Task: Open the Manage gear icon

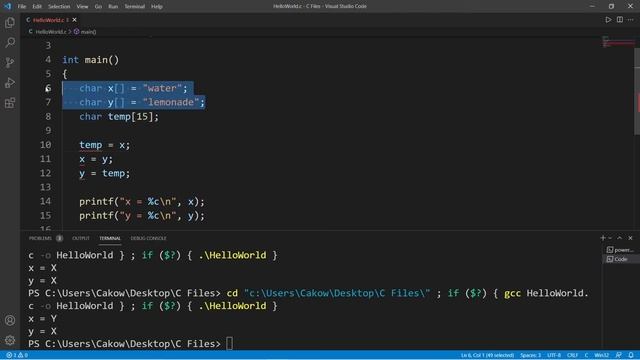Action: (x=10, y=340)
